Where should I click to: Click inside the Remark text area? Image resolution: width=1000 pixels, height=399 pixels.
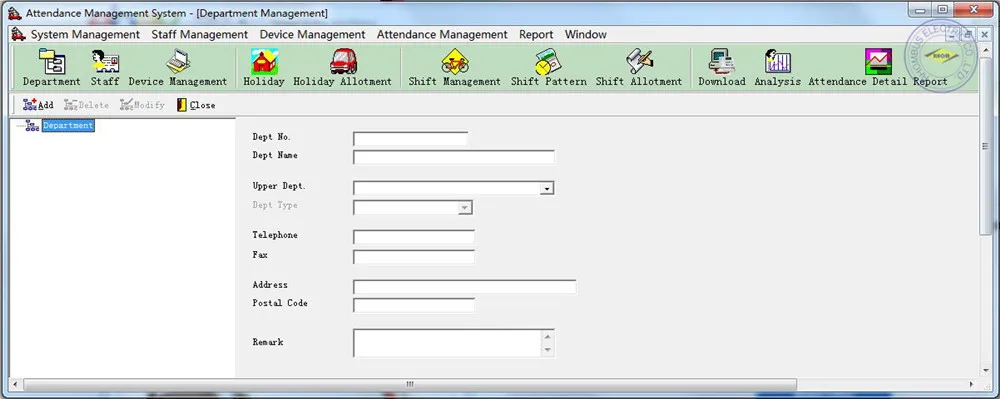coord(447,343)
